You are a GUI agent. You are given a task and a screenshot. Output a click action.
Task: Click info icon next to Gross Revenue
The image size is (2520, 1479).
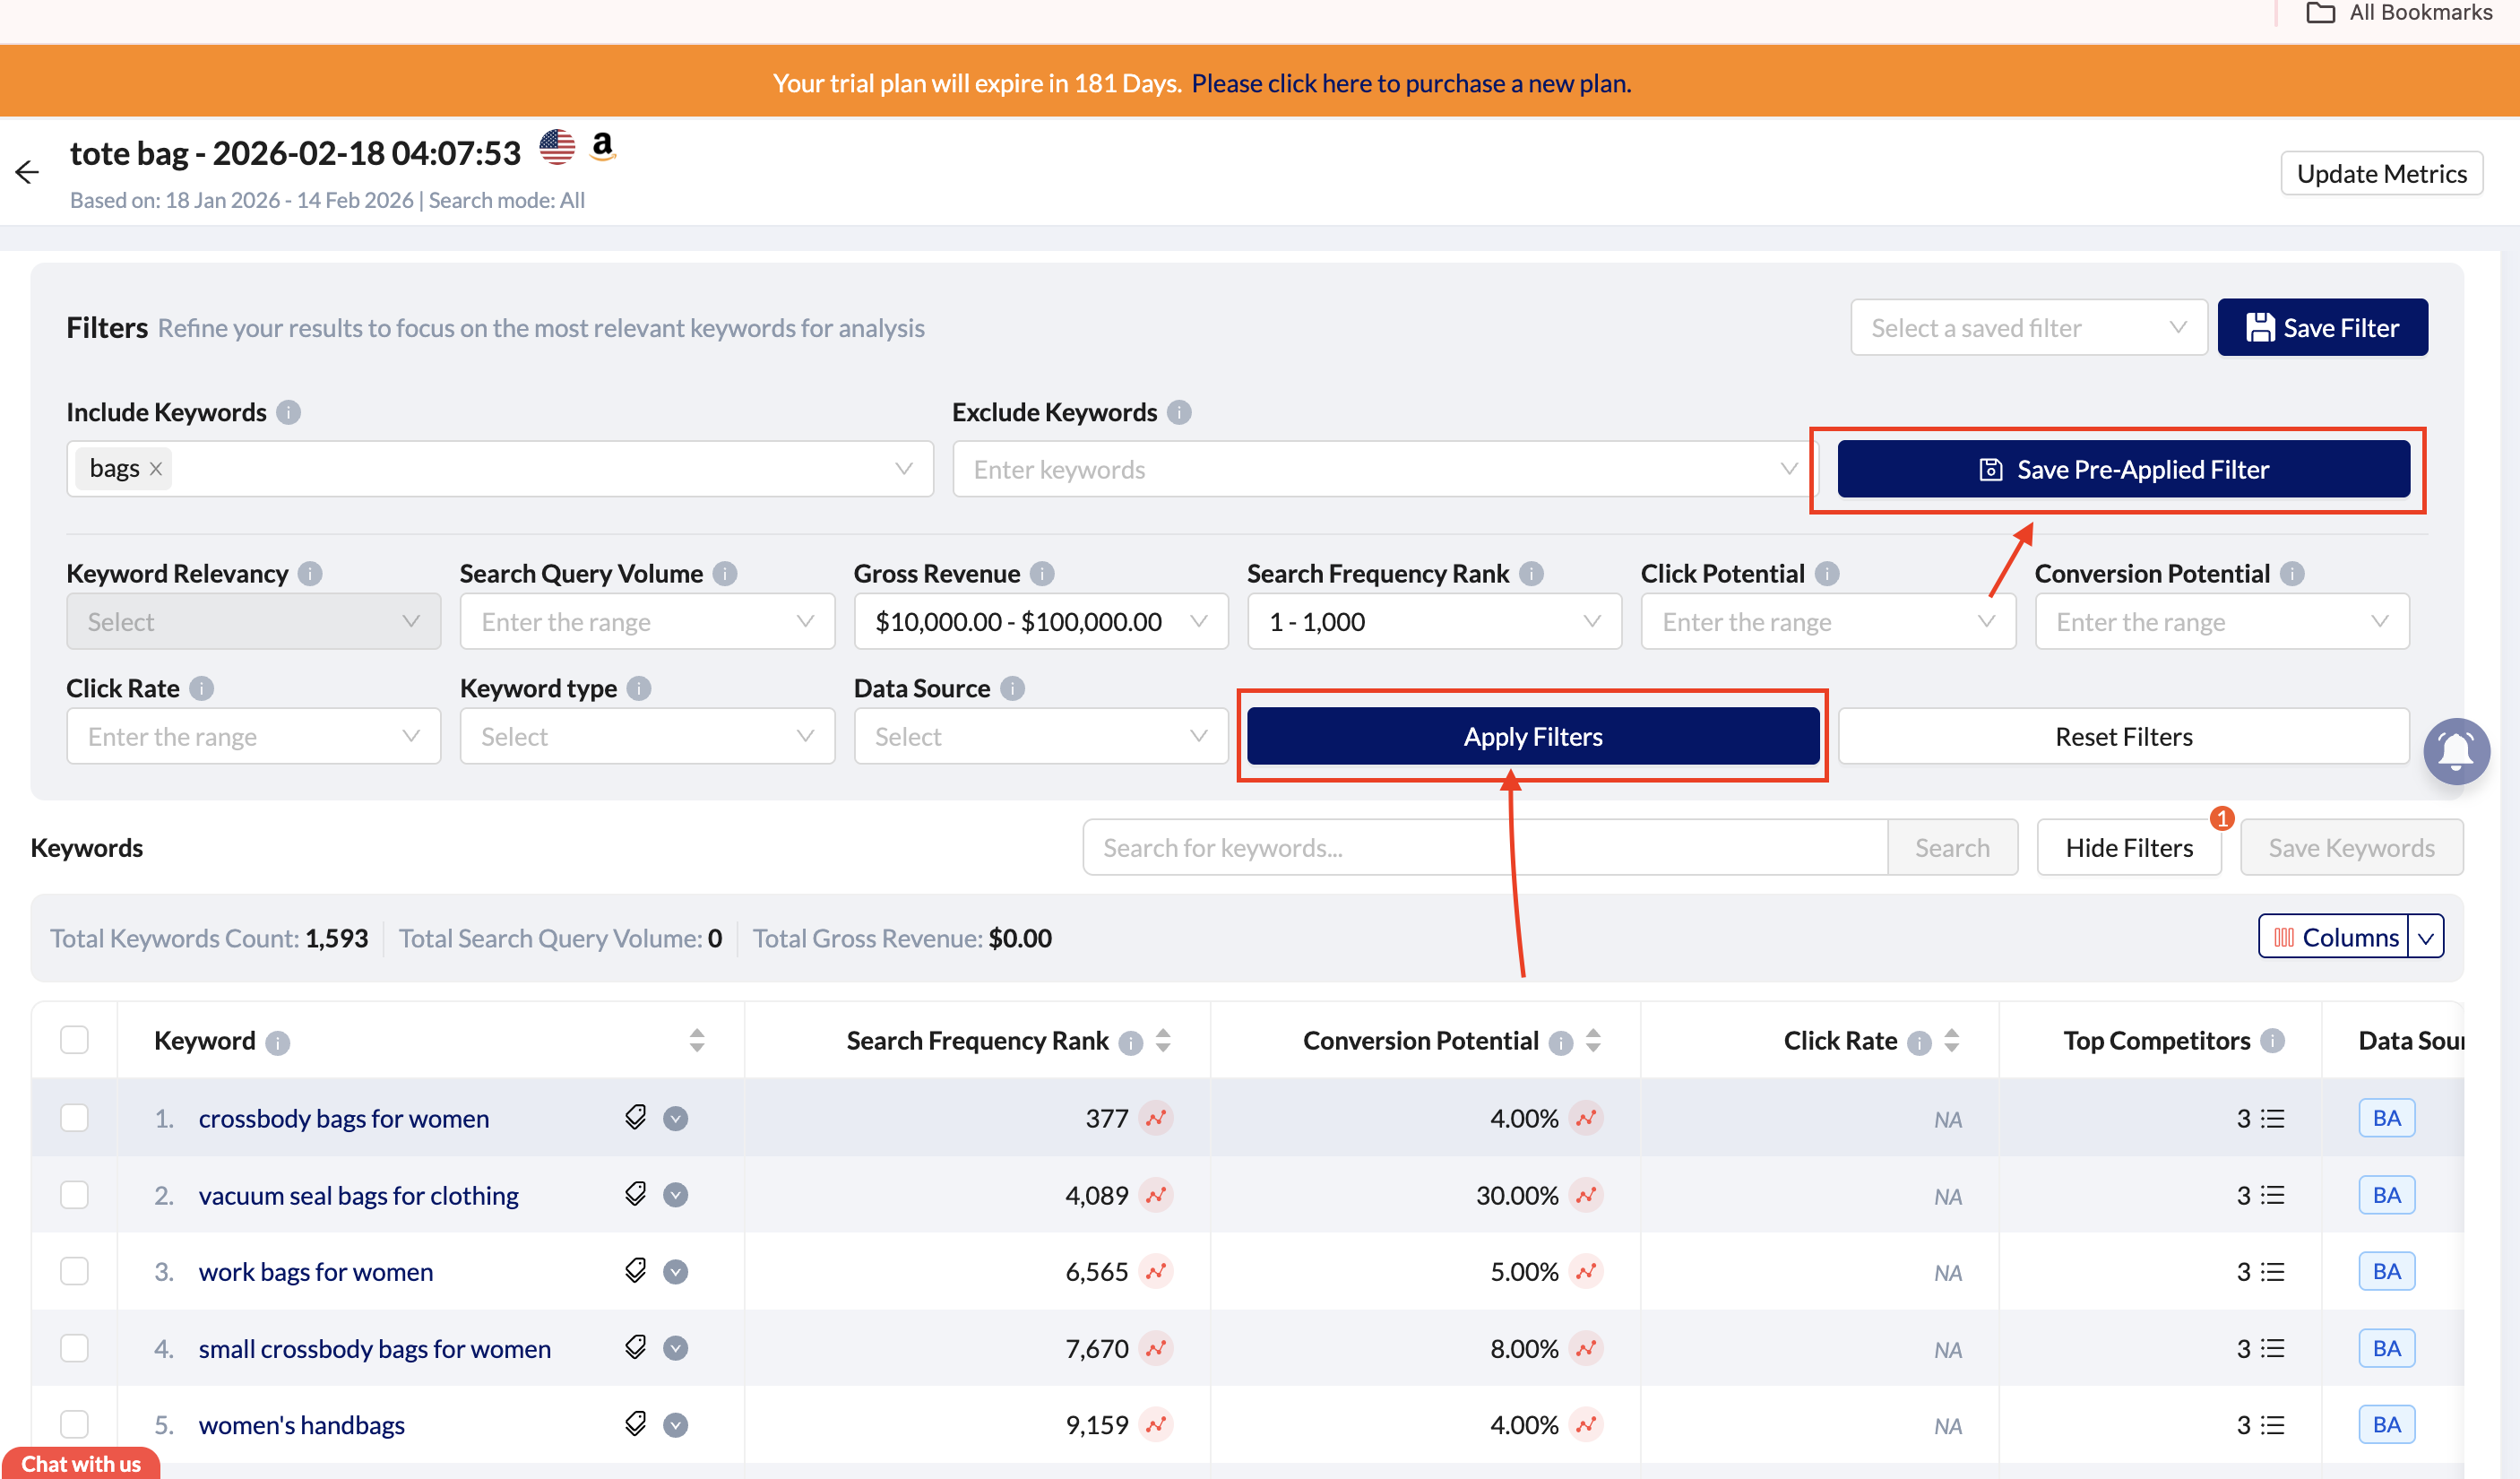1042,574
